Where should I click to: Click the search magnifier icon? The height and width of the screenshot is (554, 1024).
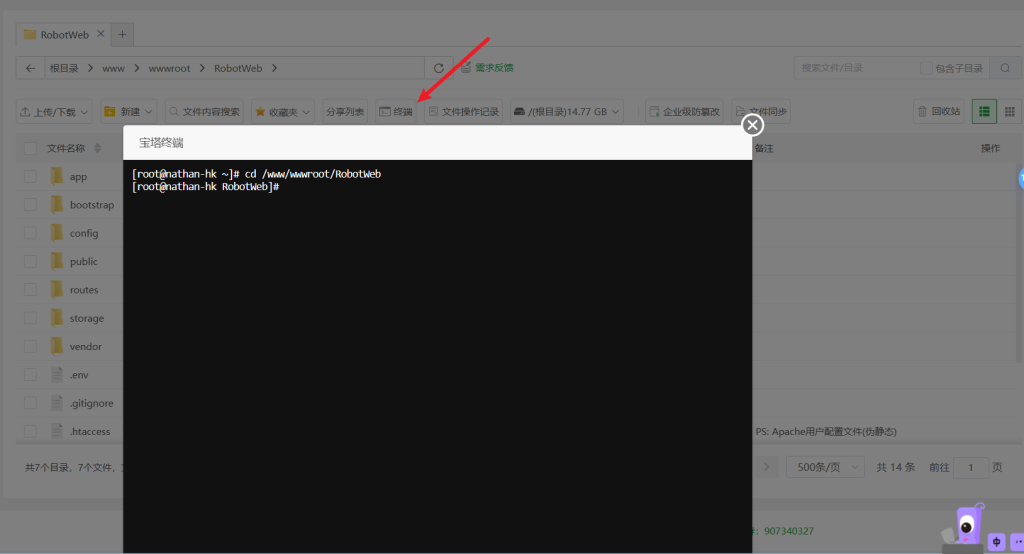1004,68
